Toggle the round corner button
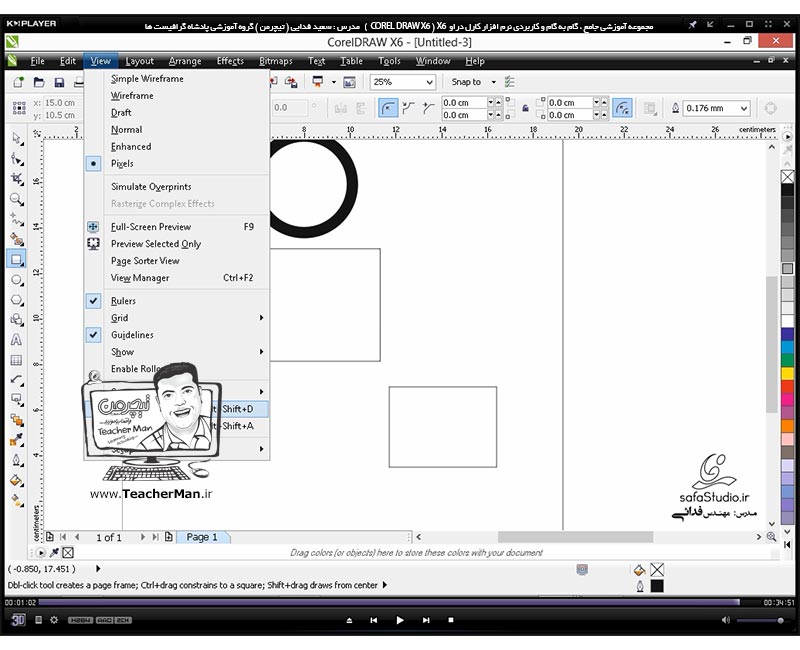Viewport: 800px width, 650px height. click(388, 108)
